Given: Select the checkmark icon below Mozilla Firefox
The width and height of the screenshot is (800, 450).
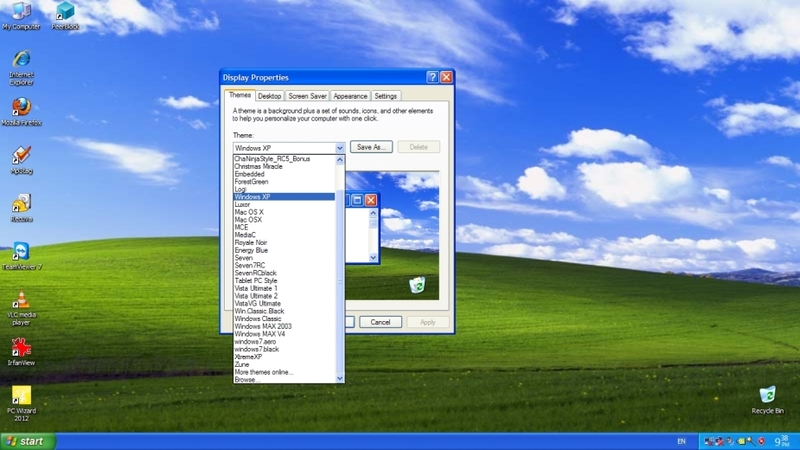Looking at the screenshot, I should click(x=21, y=160).
